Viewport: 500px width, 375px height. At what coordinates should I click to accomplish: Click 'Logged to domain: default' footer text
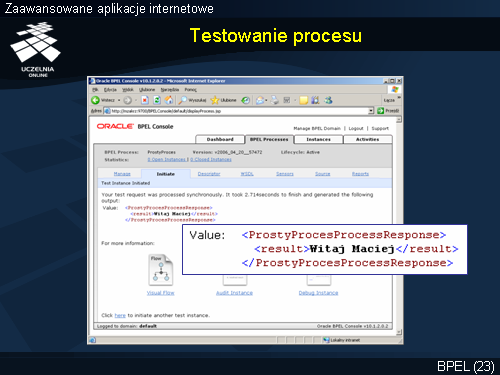(x=127, y=326)
